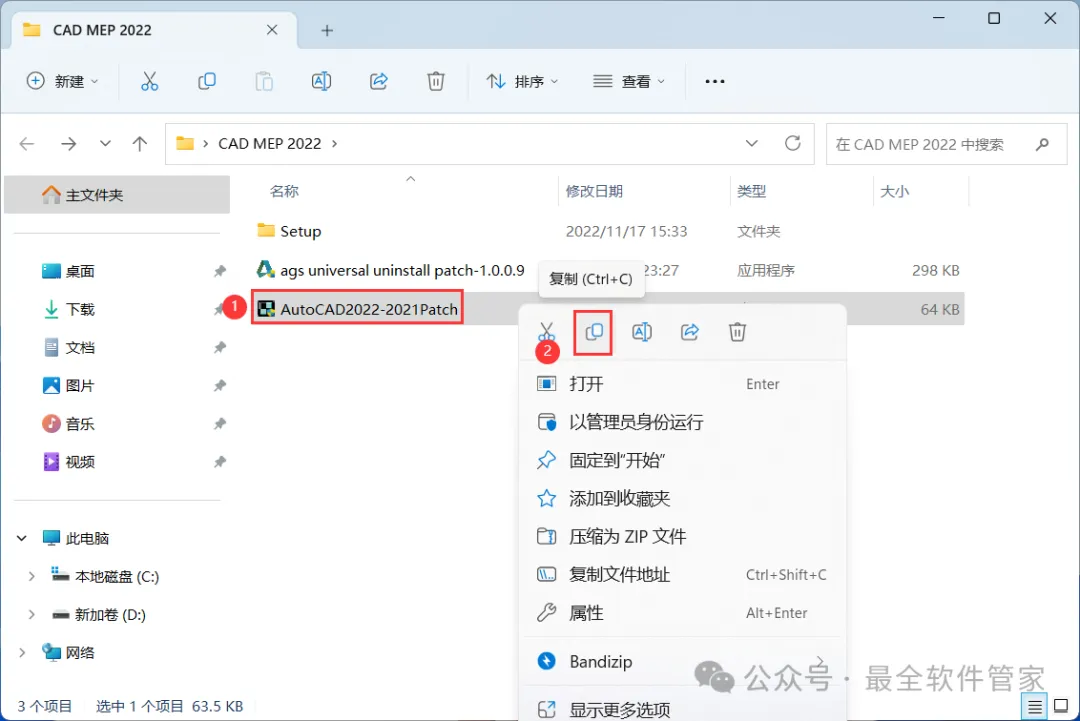The height and width of the screenshot is (721, 1080).
Task: Open the 排序 sort dropdown
Action: [522, 81]
